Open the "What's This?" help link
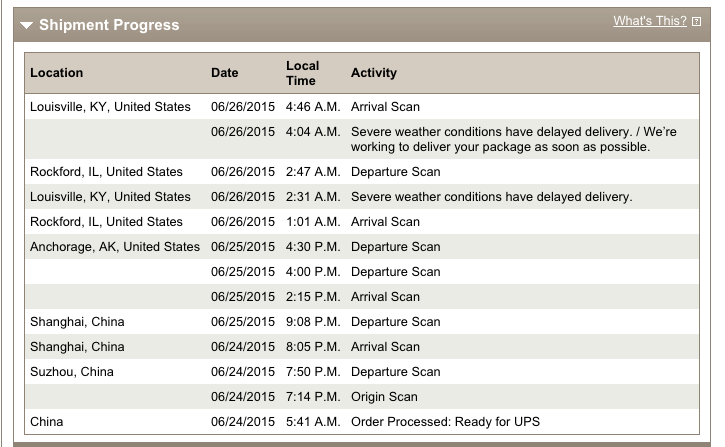 pyautogui.click(x=649, y=21)
